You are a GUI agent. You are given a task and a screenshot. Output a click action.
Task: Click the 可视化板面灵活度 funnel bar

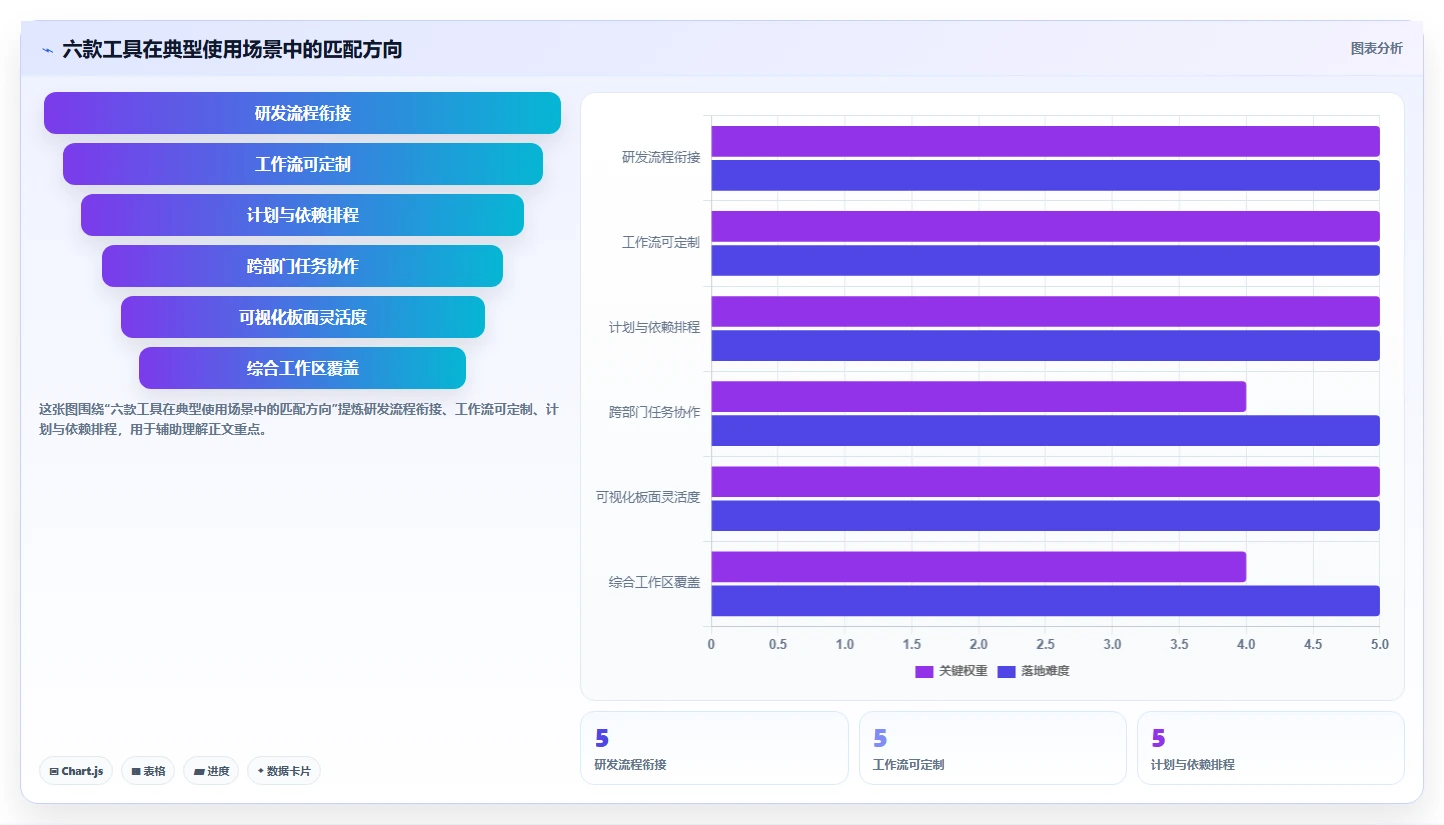[302, 317]
